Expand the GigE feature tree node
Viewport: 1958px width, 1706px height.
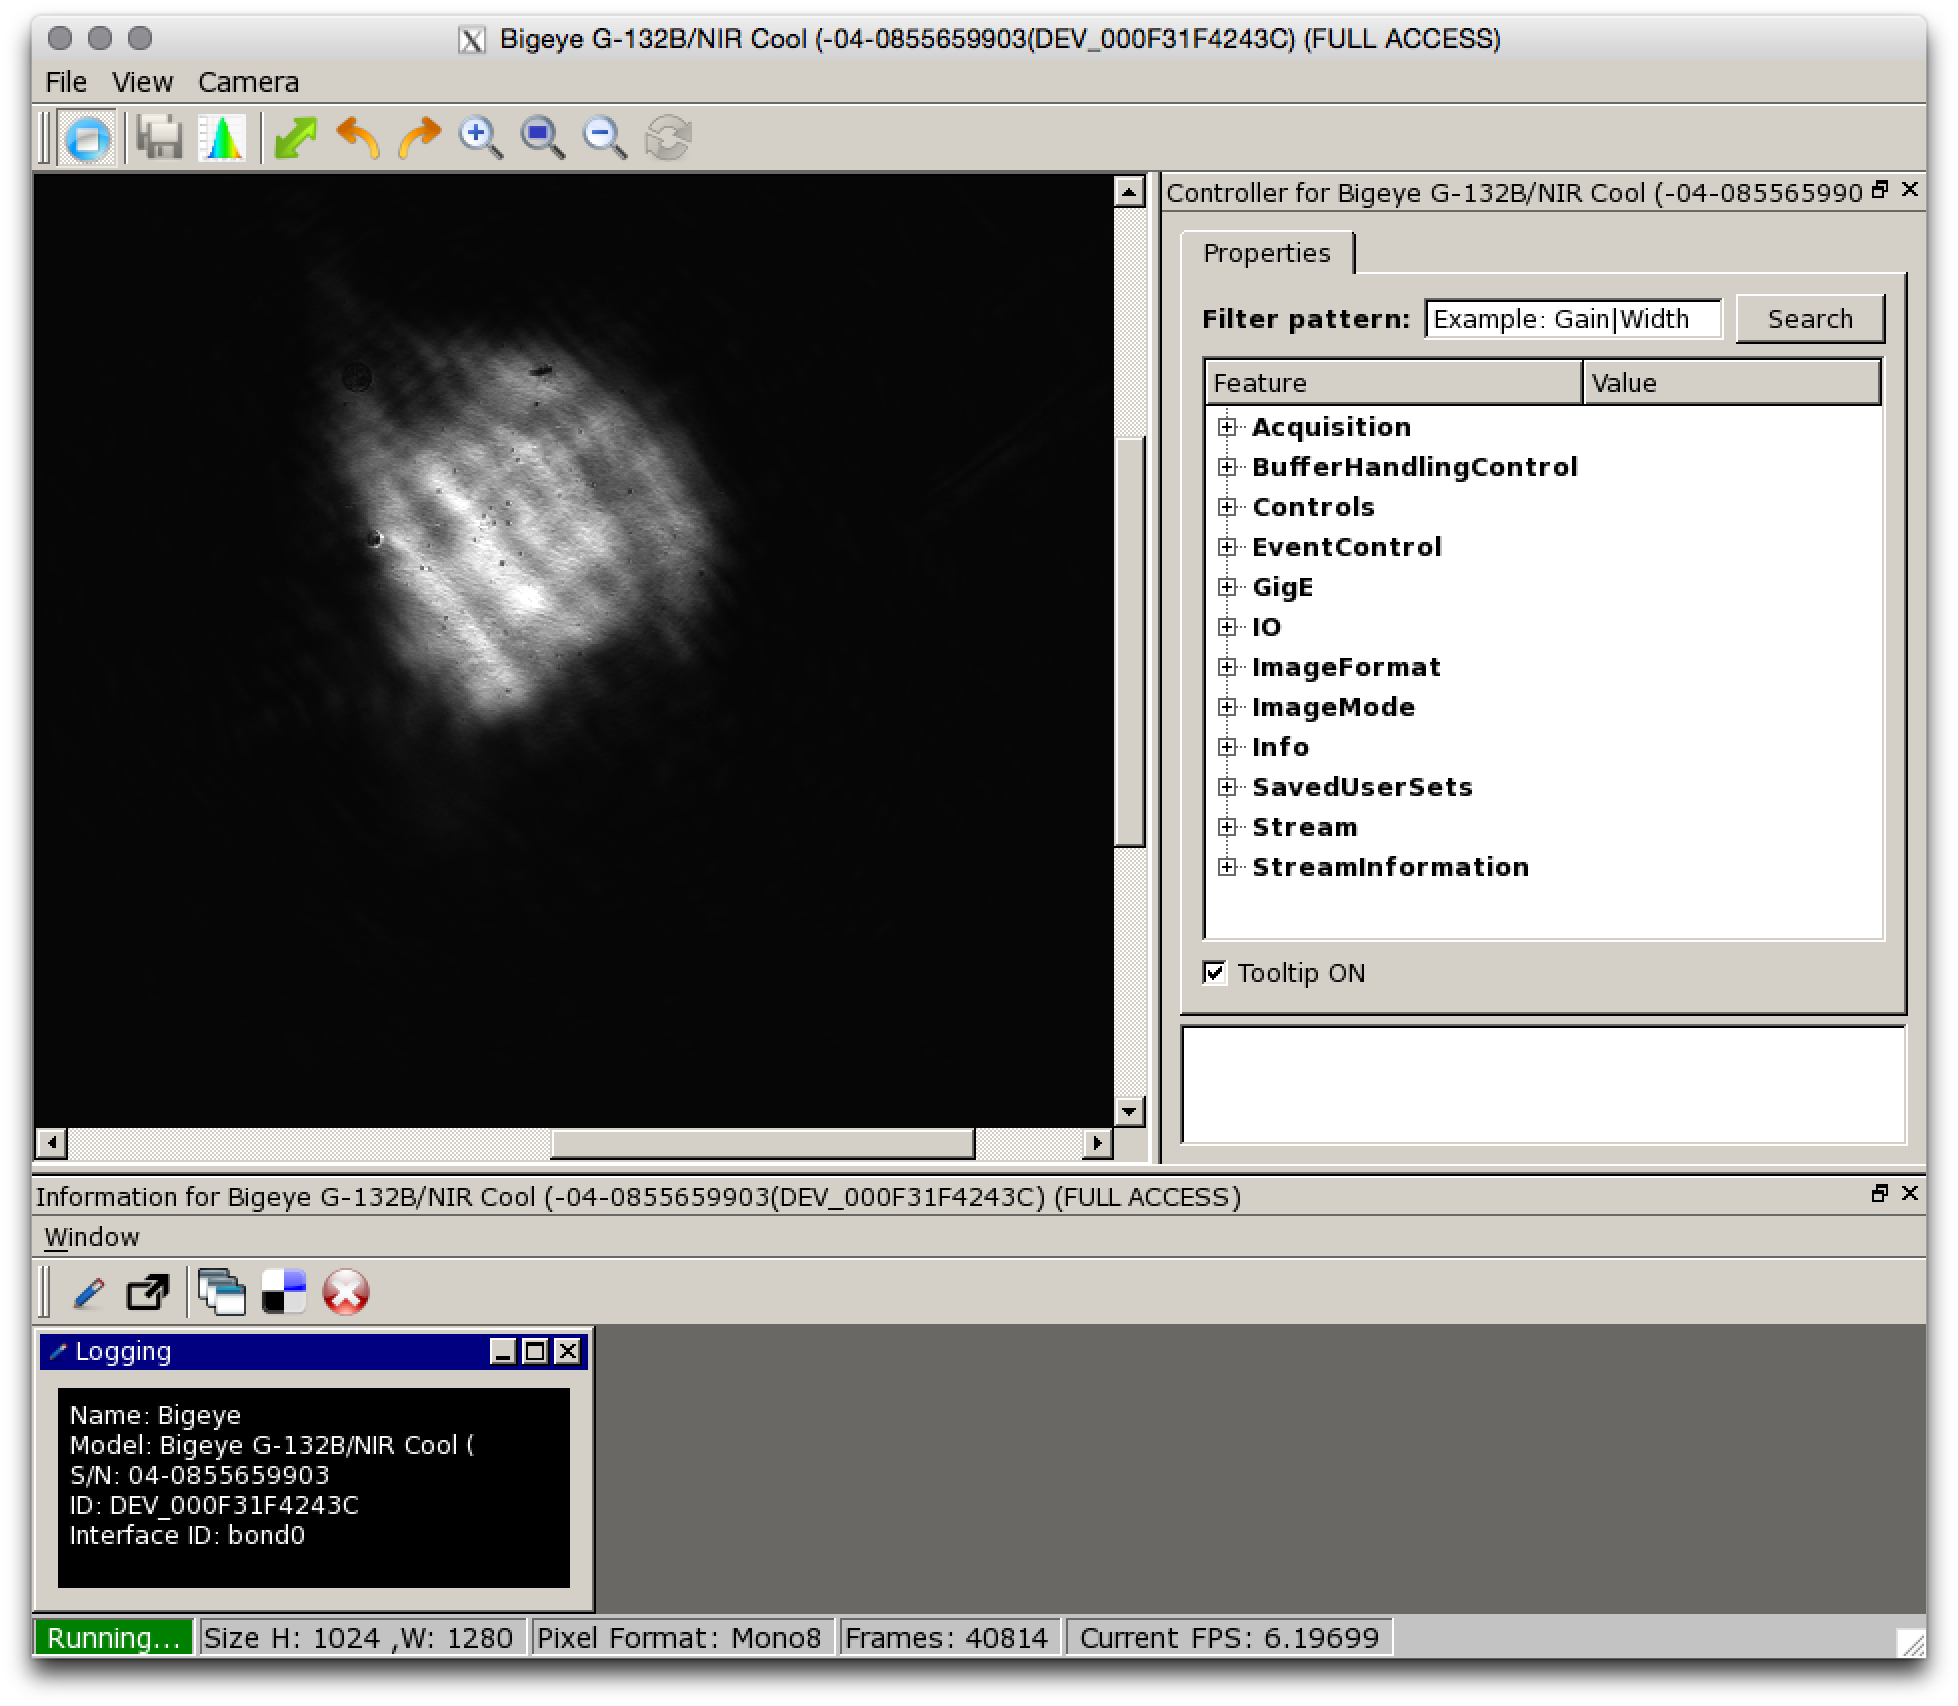click(1227, 587)
